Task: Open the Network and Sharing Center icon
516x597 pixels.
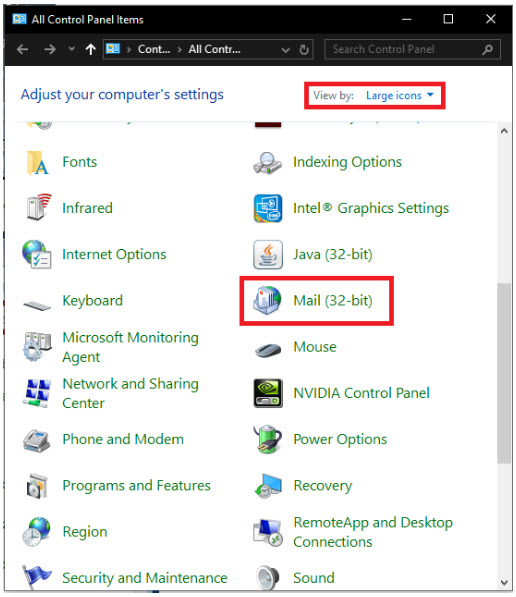Action: pyautogui.click(x=37, y=393)
